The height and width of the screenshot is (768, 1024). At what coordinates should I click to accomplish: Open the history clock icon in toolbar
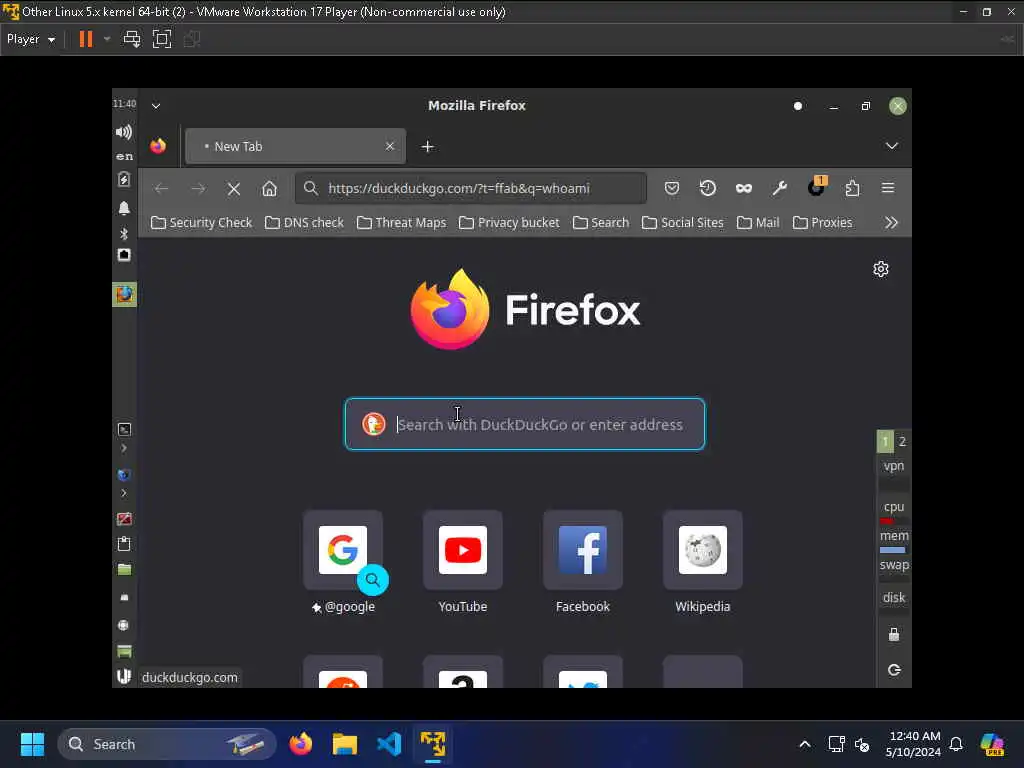point(707,189)
